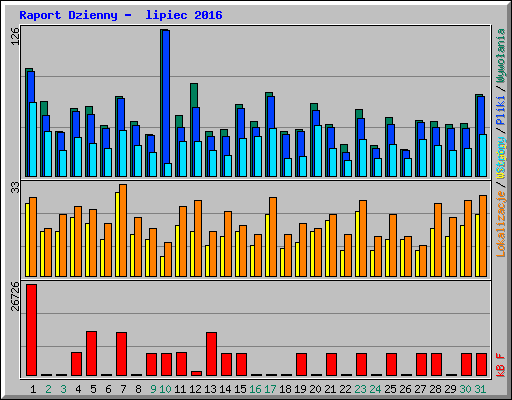512x400 pixels.
Task: Click the 26726 KB scale label
Action: (15, 296)
